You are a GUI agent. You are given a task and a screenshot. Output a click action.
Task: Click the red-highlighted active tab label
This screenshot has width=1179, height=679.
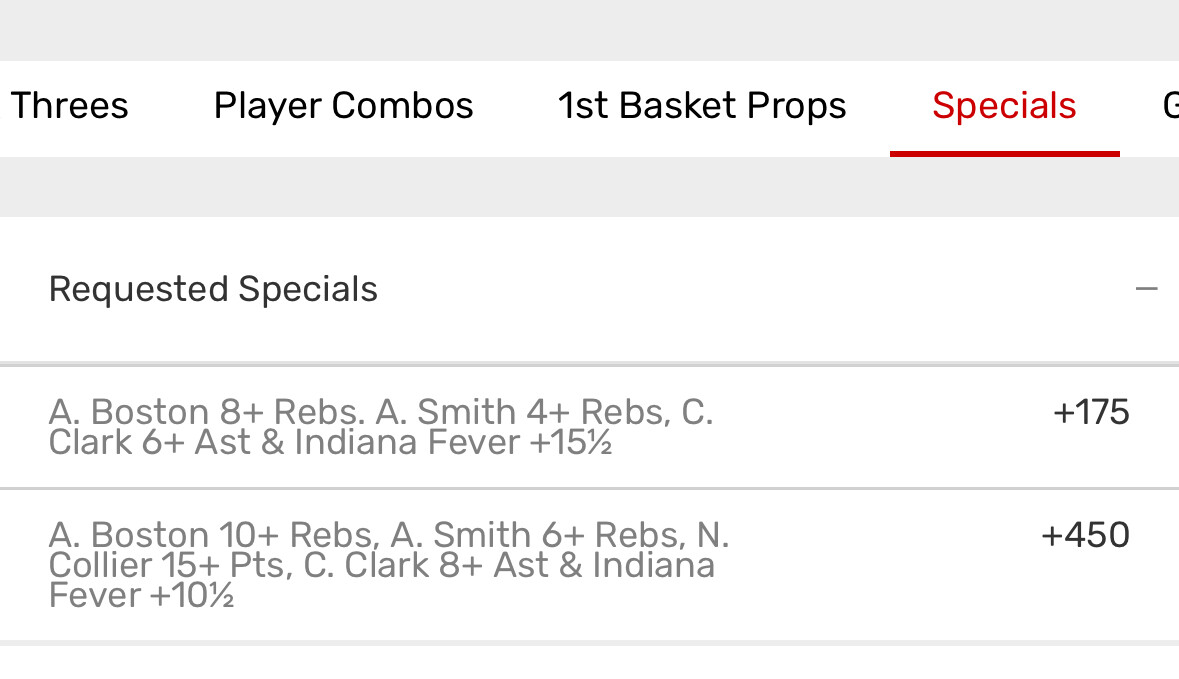[1004, 106]
